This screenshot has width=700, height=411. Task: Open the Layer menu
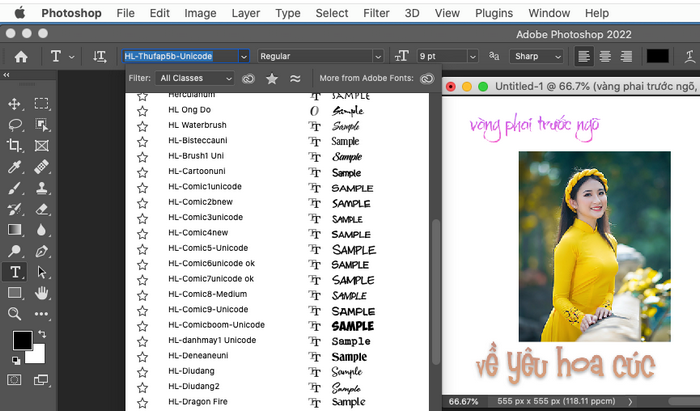click(246, 13)
